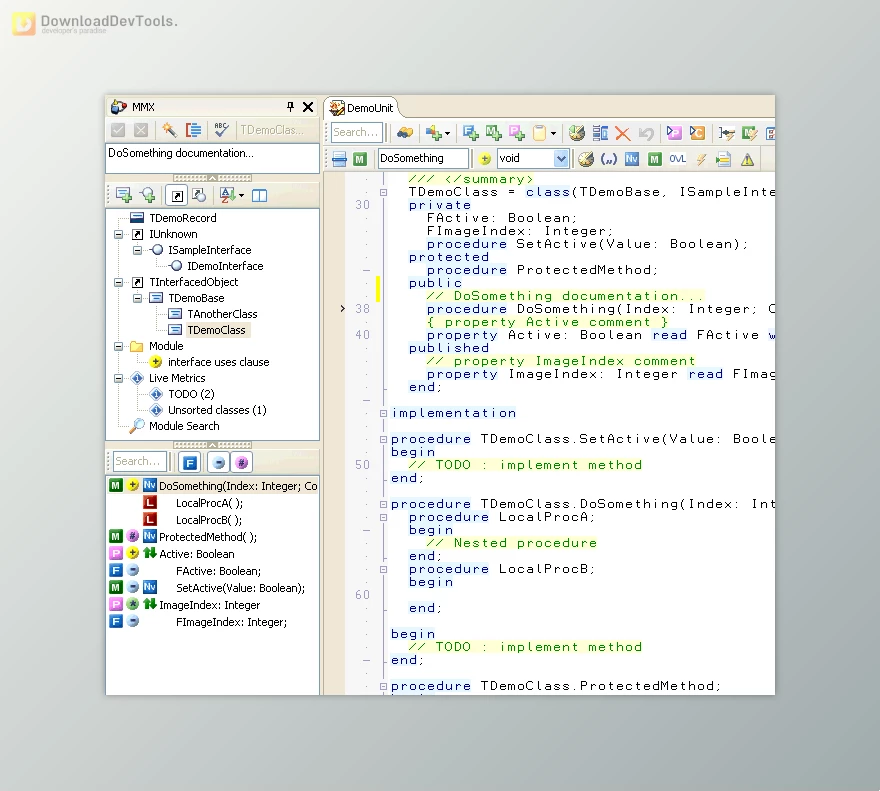Screen dimensions: 880x791
Task: Collapse the TDemoBase tree node
Action: [137, 298]
